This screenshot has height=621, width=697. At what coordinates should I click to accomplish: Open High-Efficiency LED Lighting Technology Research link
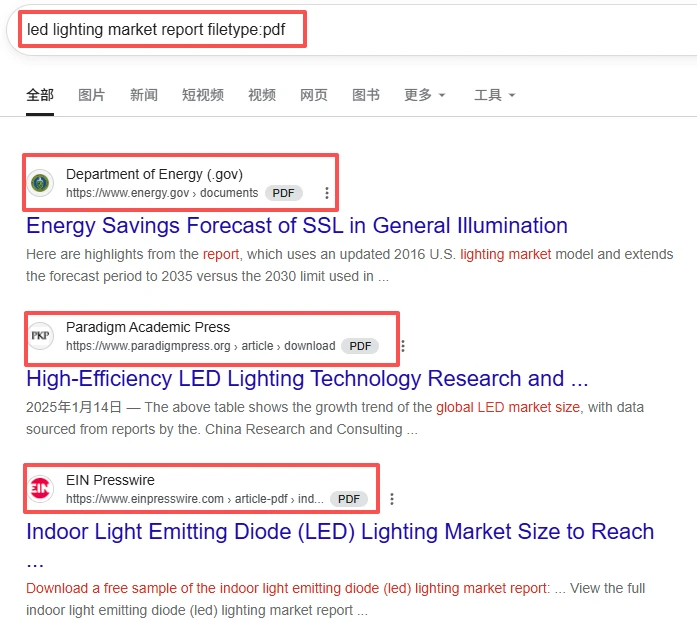pos(307,379)
